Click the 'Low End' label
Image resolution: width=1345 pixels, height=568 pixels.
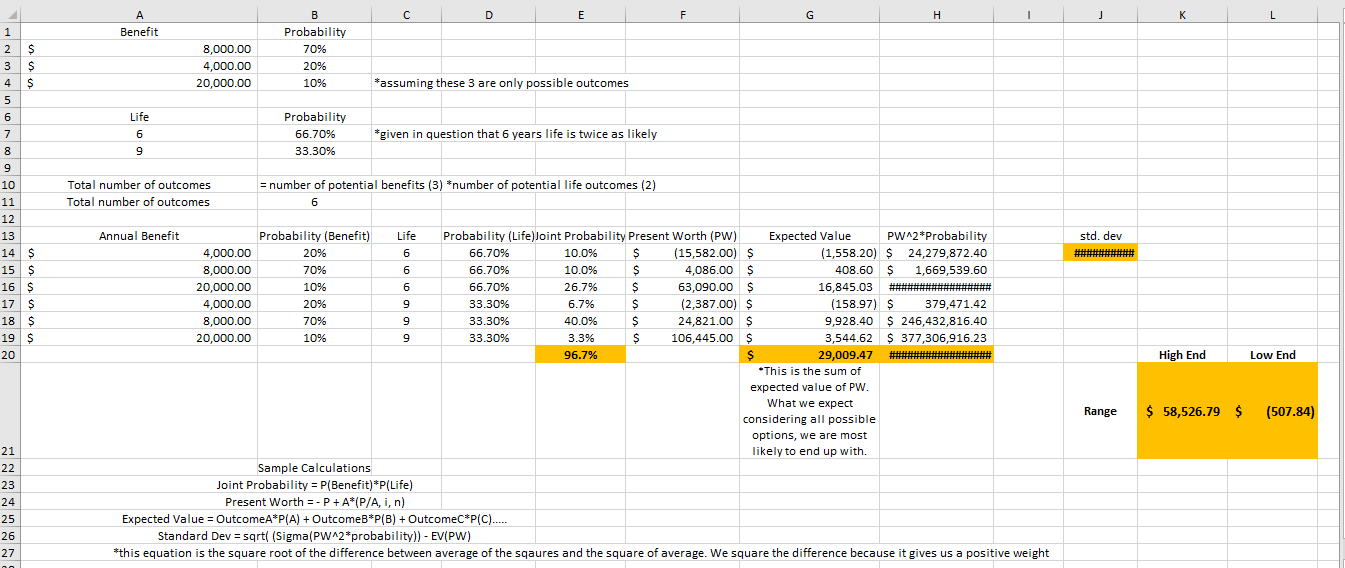[1272, 355]
